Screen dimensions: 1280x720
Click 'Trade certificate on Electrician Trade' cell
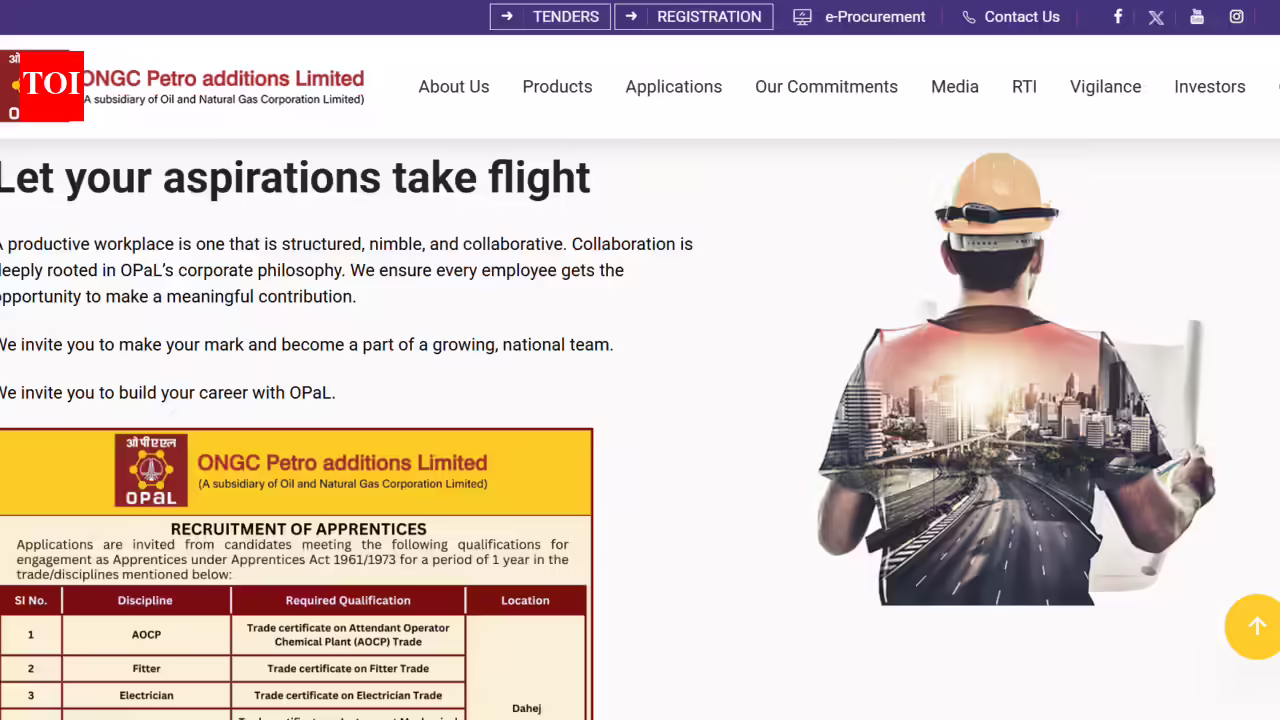tap(348, 696)
